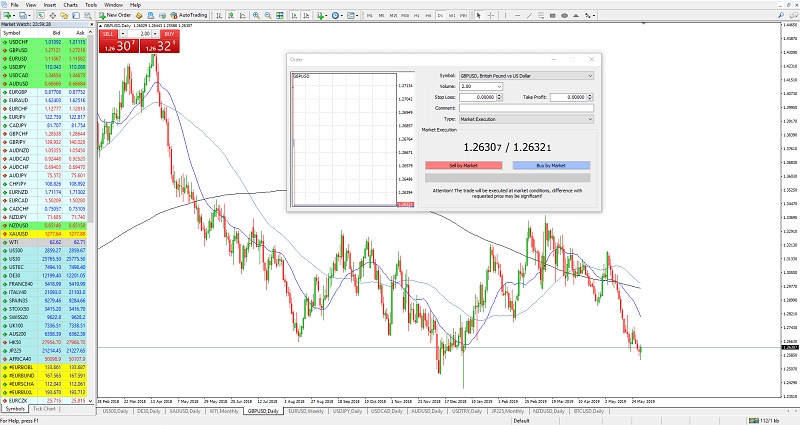
Task: Open the MetaEditor yellow book icon
Action: 139,15
